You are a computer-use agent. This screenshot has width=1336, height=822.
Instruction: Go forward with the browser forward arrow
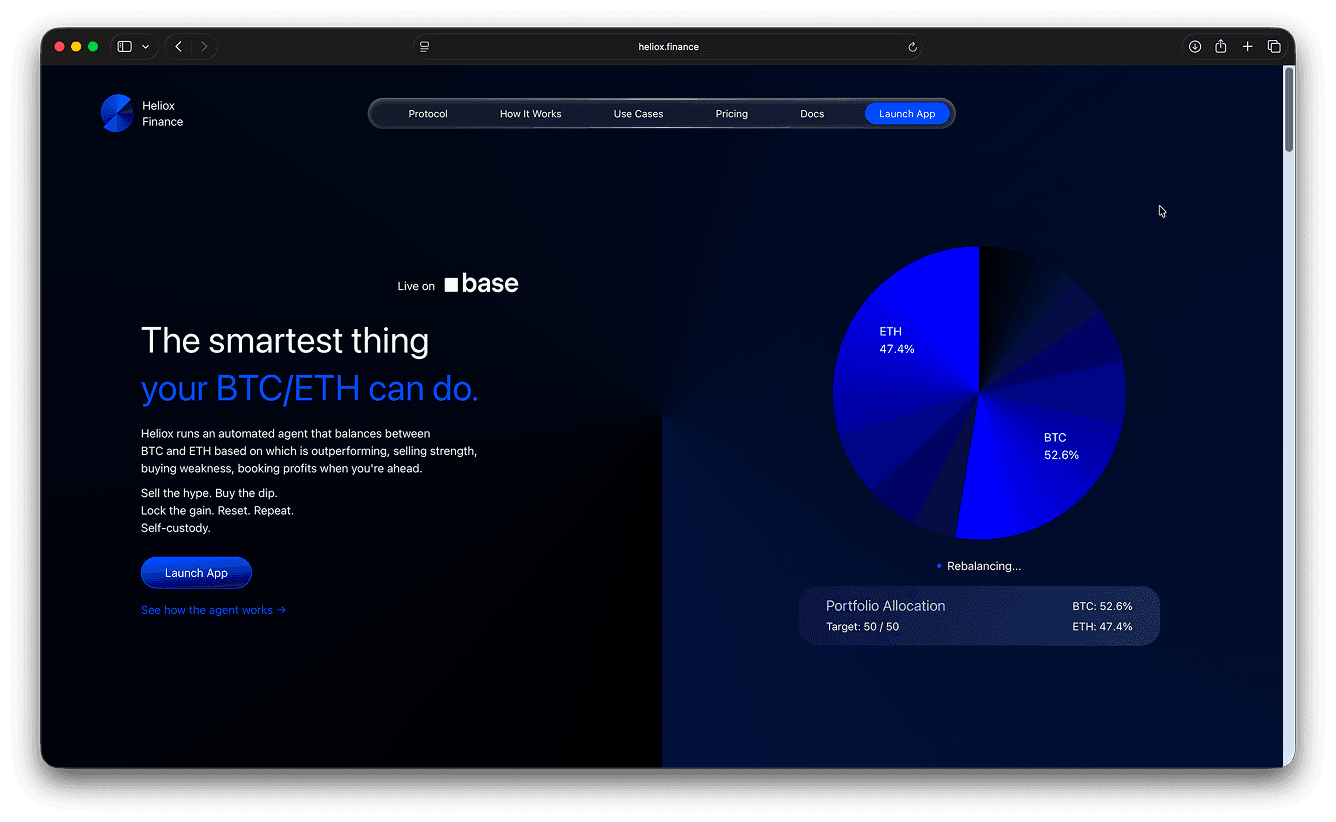tap(204, 47)
